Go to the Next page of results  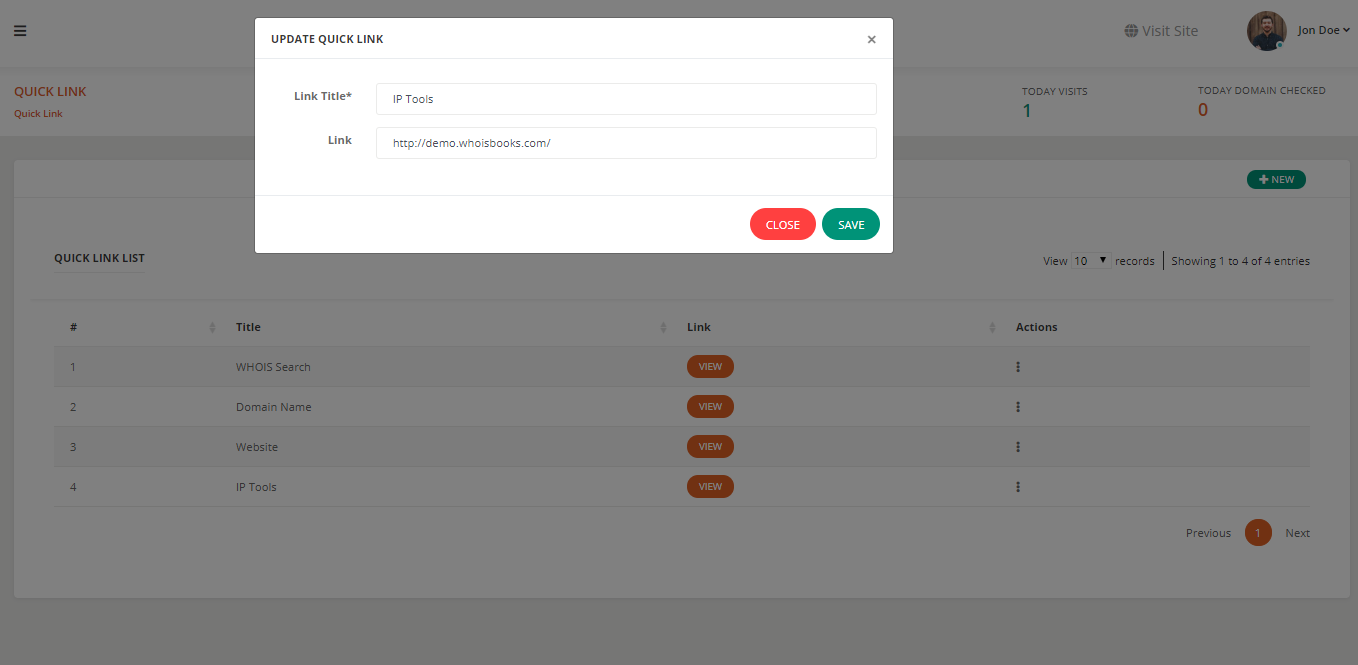[1297, 533]
